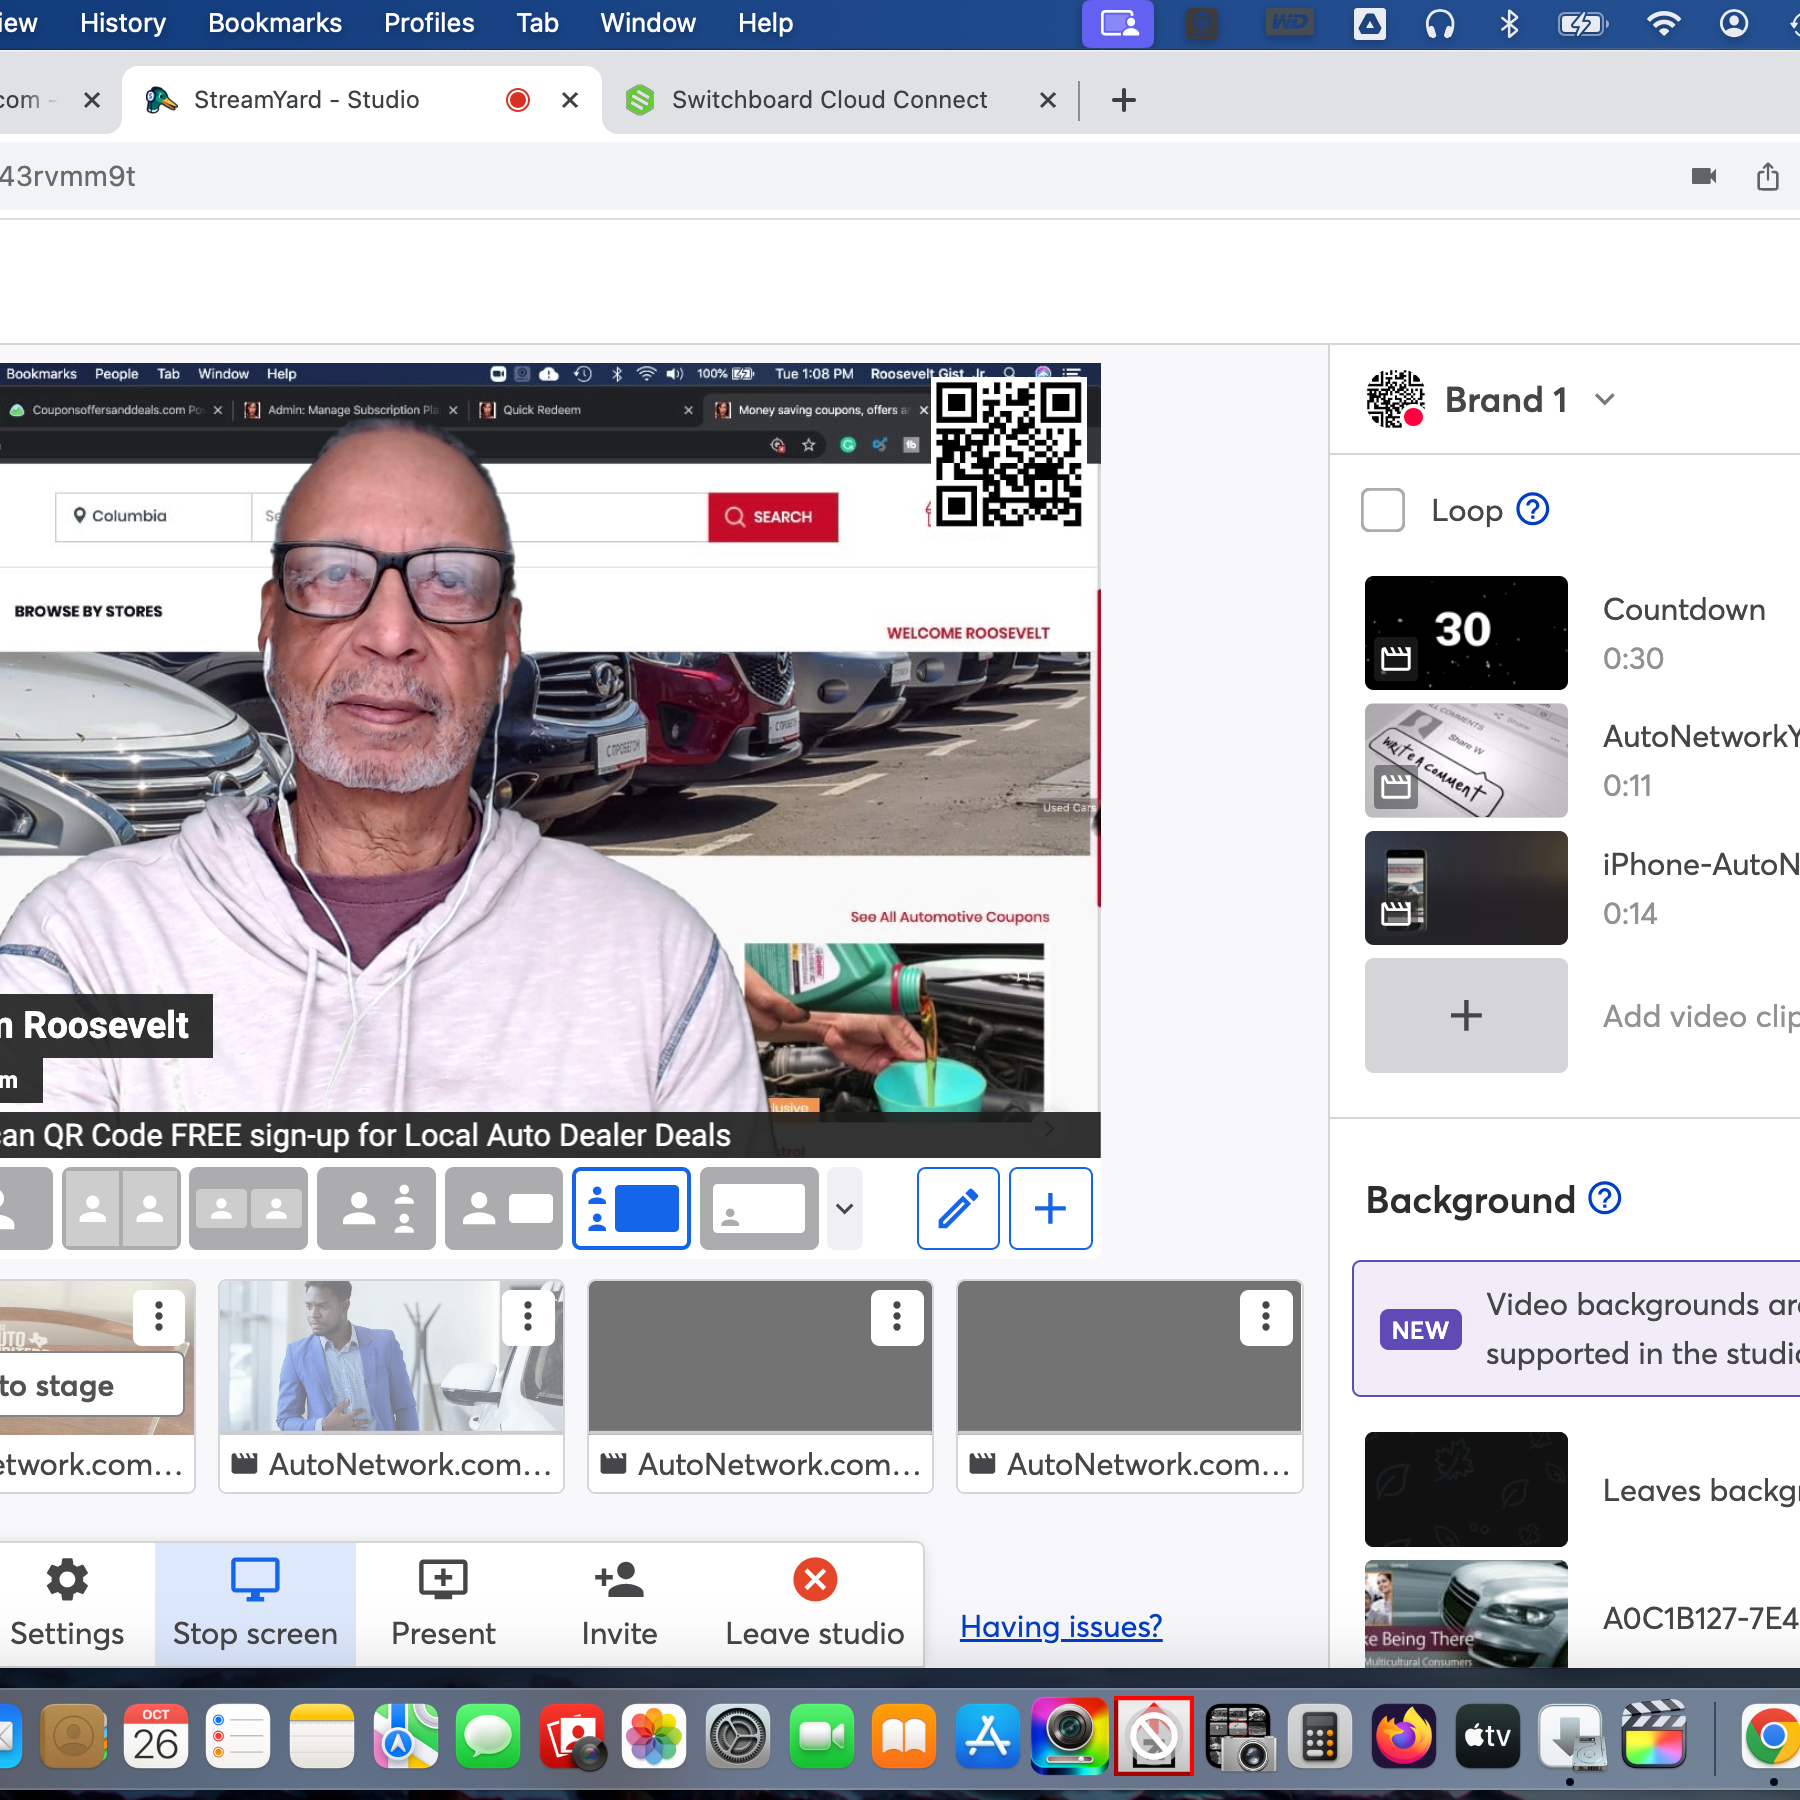1800x1800 pixels.
Task: Select the screen with stacked guests layout
Action: [631, 1208]
